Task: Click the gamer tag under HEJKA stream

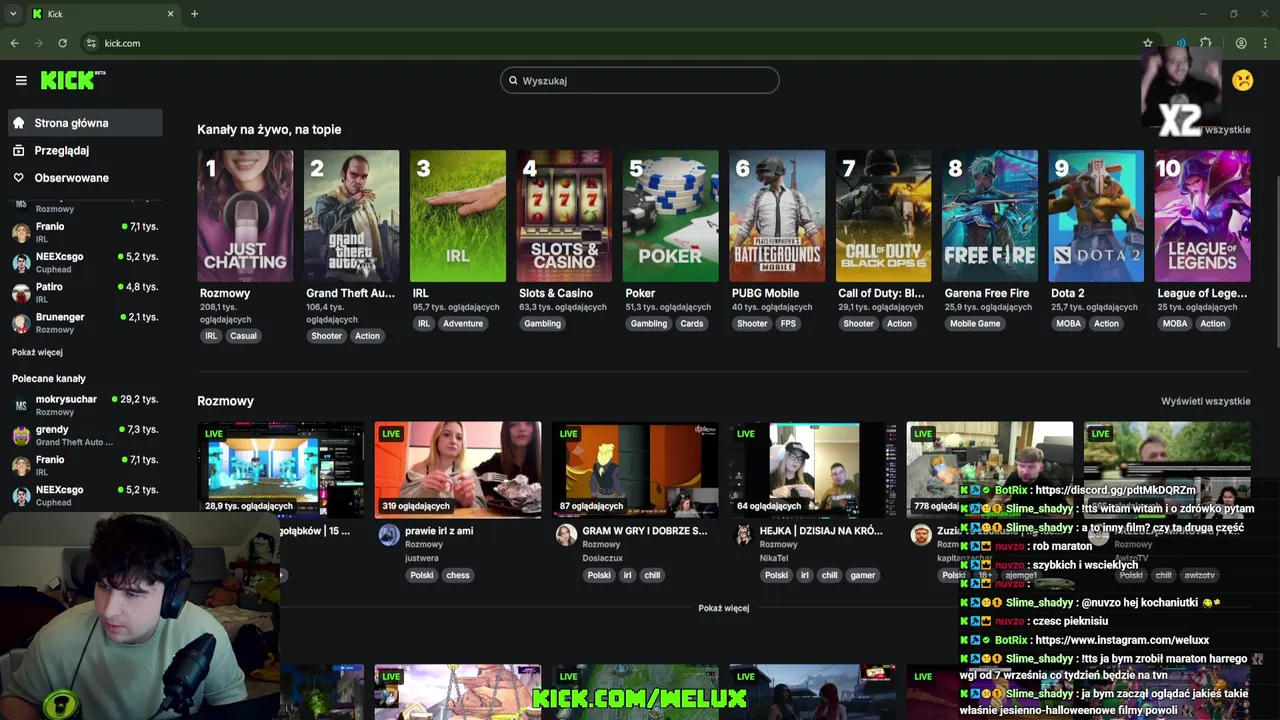Action: (863, 575)
